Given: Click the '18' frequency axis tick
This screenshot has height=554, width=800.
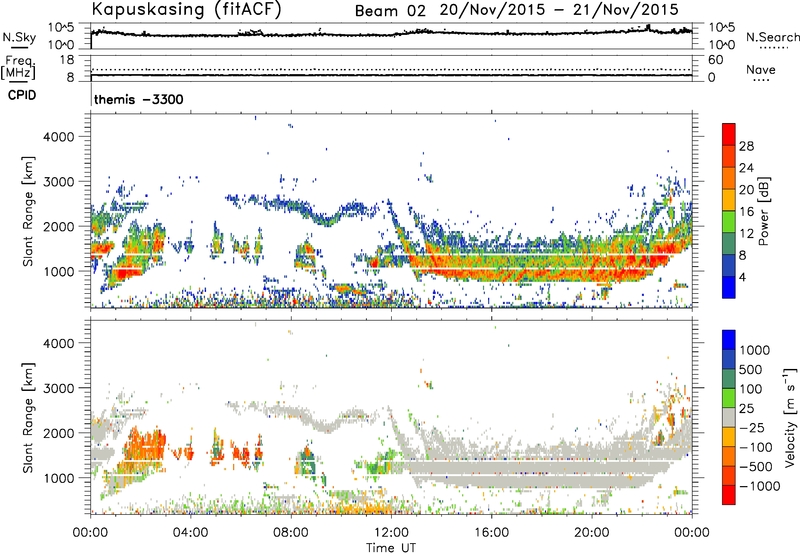Looking at the screenshot, I should pyautogui.click(x=67, y=60).
